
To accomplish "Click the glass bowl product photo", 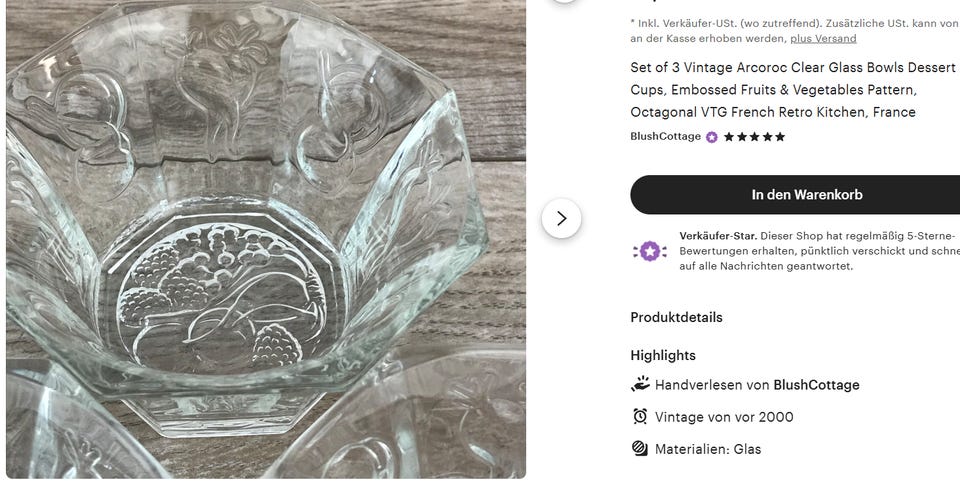I will coord(266,239).
